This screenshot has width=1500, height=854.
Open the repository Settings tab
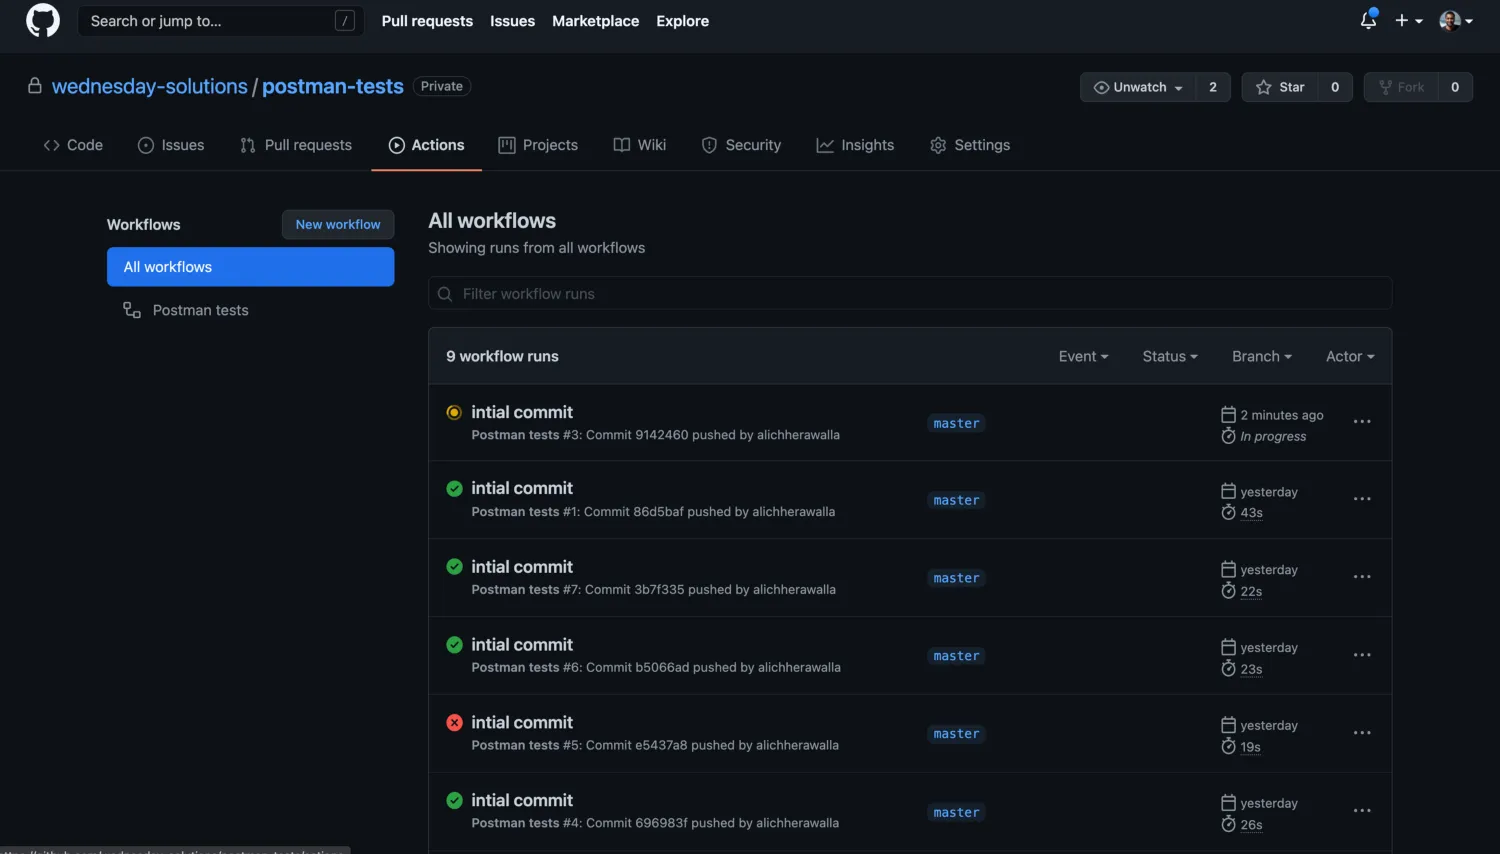[970, 145]
